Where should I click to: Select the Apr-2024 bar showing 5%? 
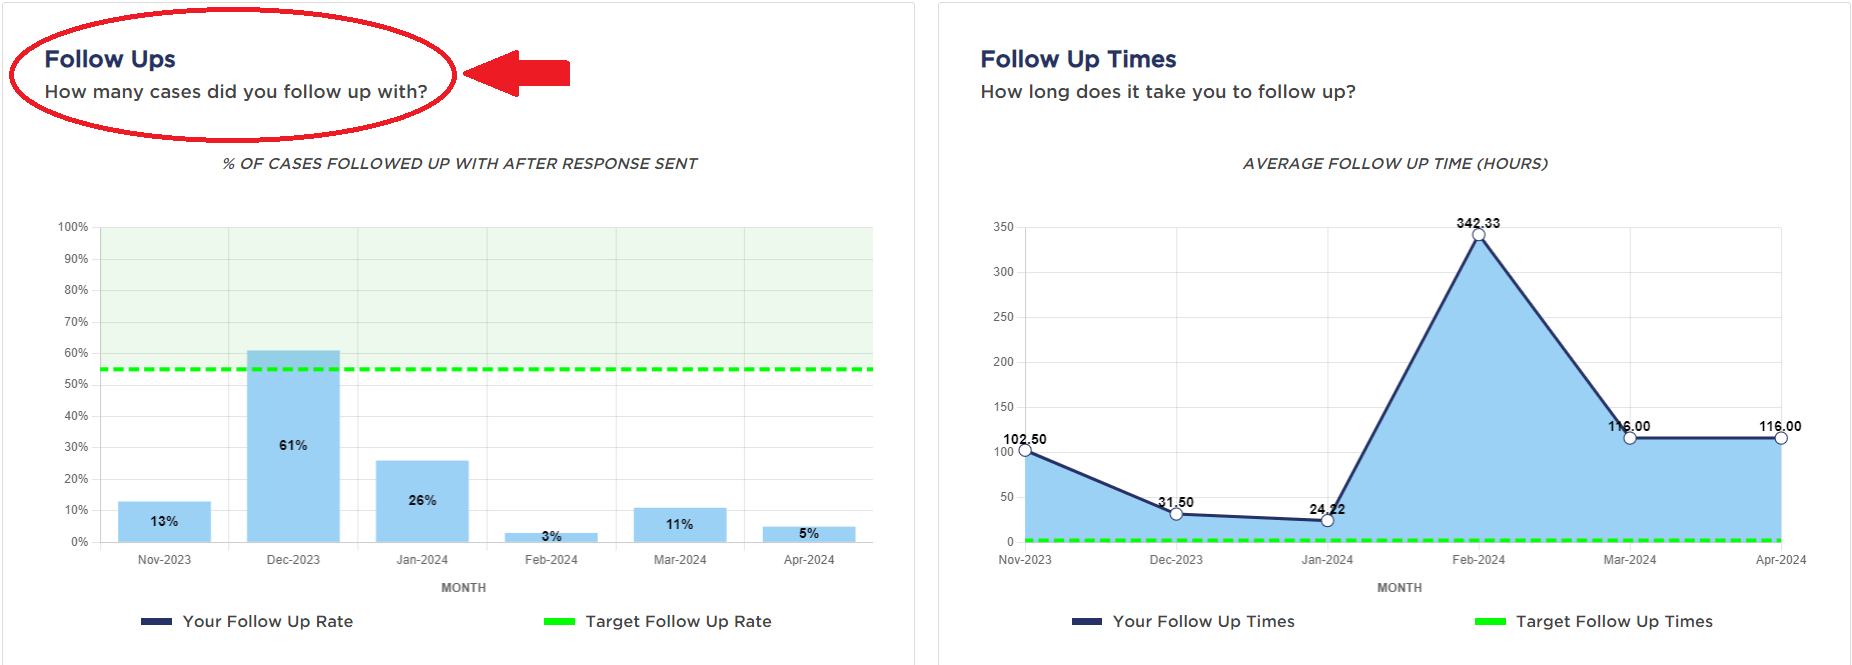coord(809,534)
